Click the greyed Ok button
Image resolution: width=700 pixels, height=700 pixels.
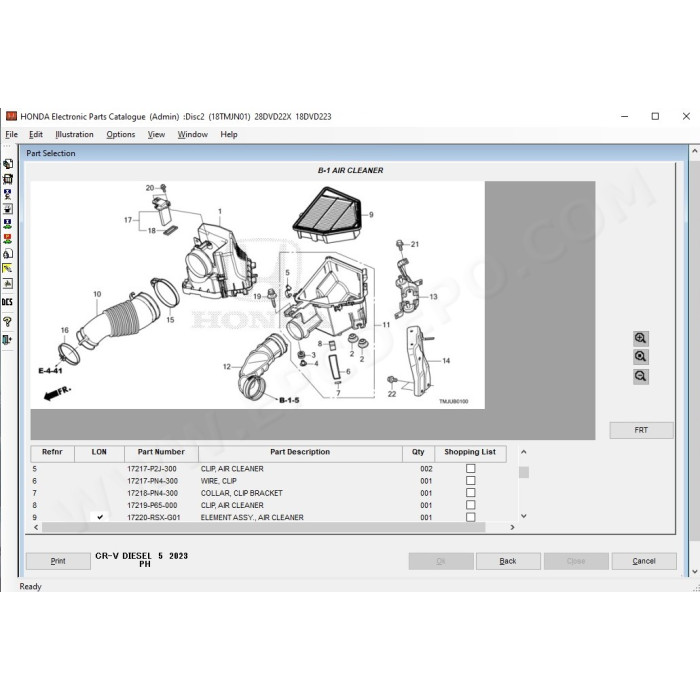click(x=441, y=561)
